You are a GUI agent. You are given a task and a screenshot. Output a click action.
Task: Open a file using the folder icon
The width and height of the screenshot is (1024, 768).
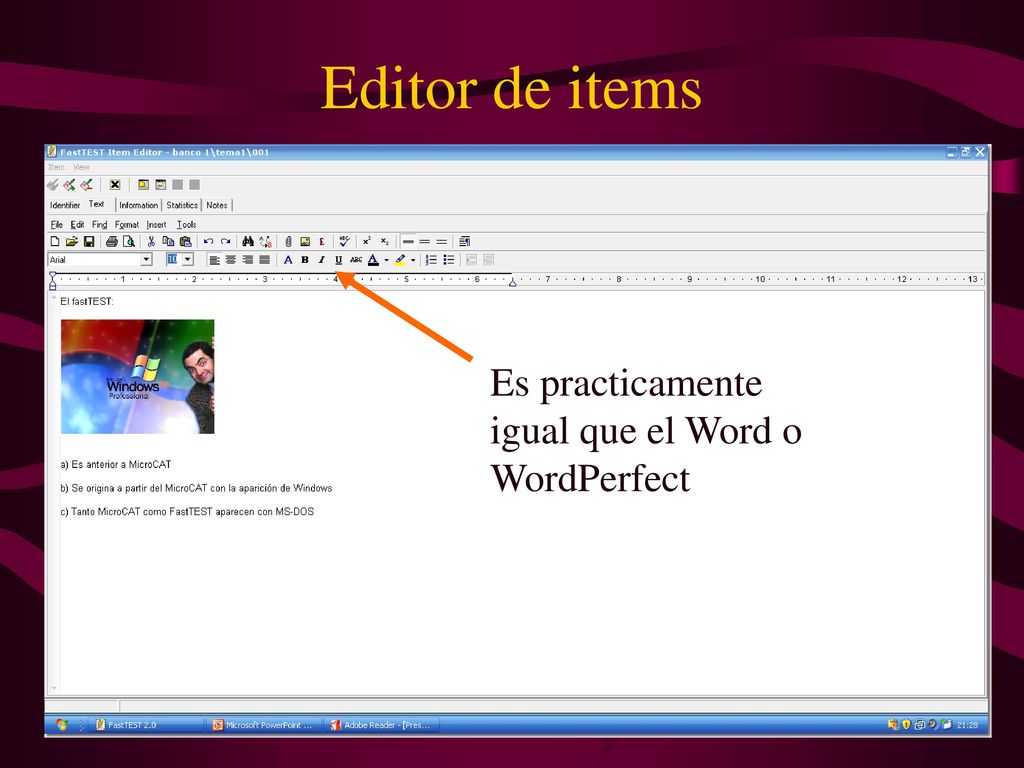click(71, 242)
